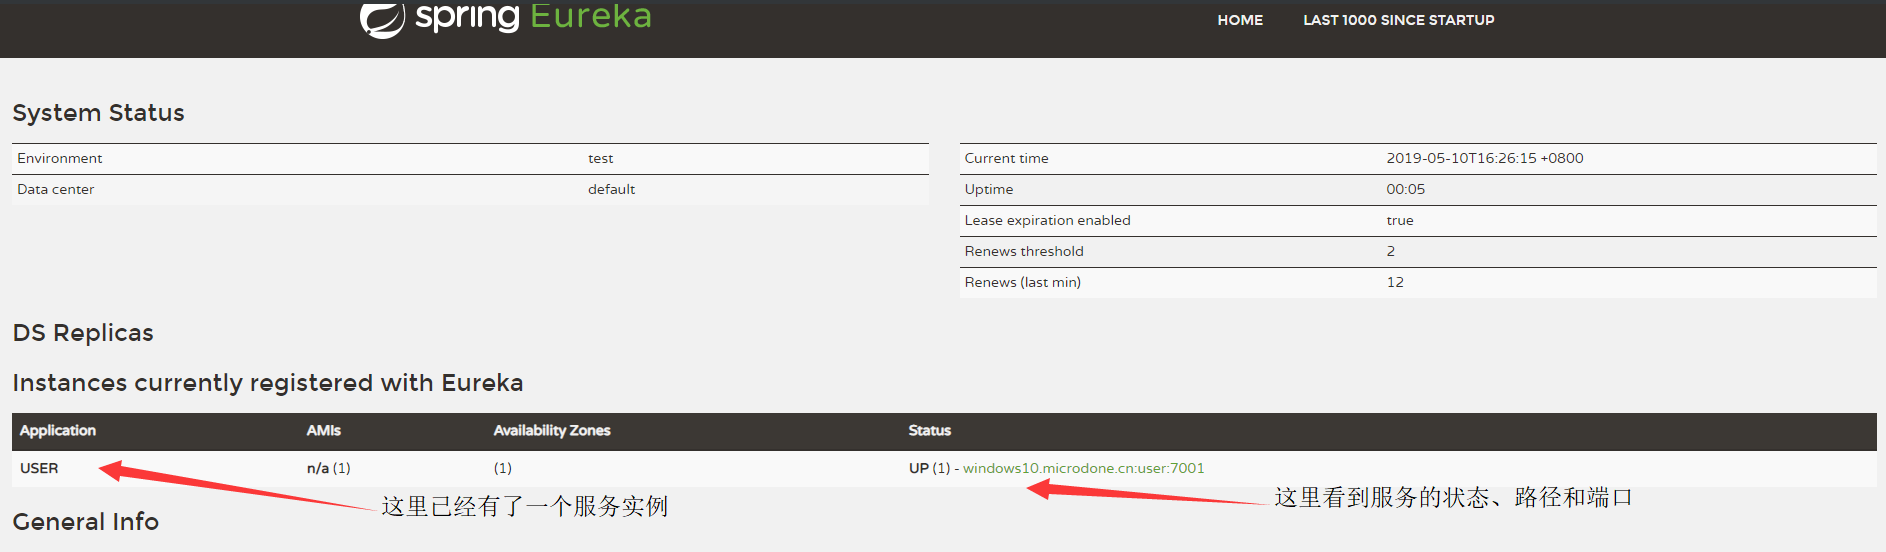
Task: Click the System Status heading
Action: tap(98, 113)
